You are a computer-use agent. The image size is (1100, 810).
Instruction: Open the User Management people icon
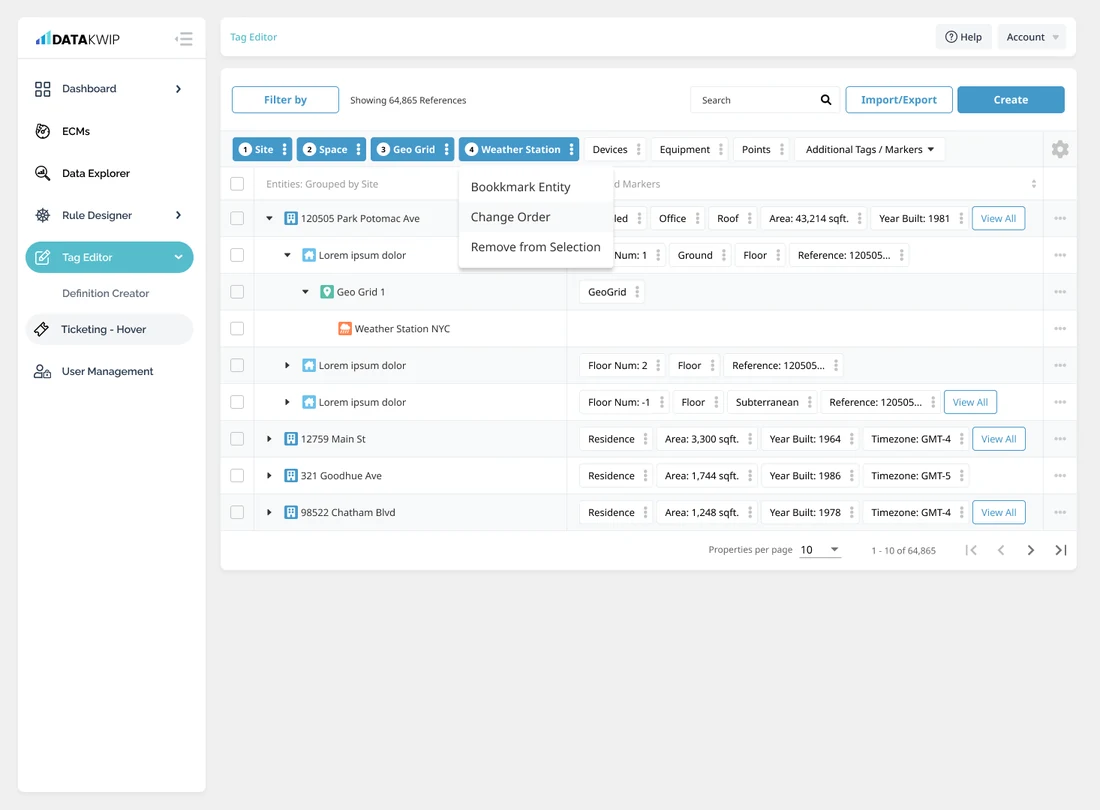pyautogui.click(x=42, y=371)
